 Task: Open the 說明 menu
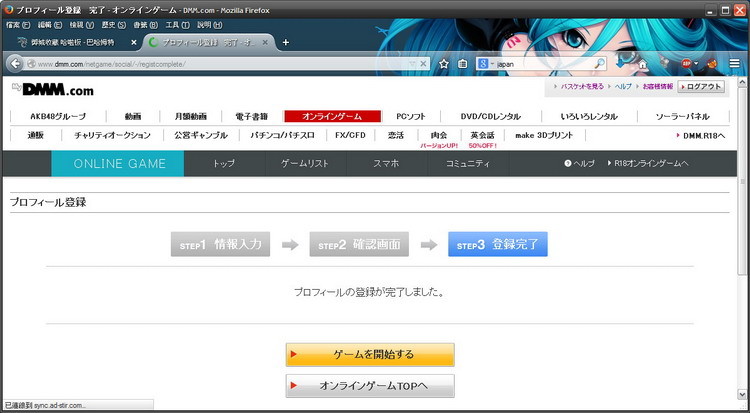[x=210, y=25]
